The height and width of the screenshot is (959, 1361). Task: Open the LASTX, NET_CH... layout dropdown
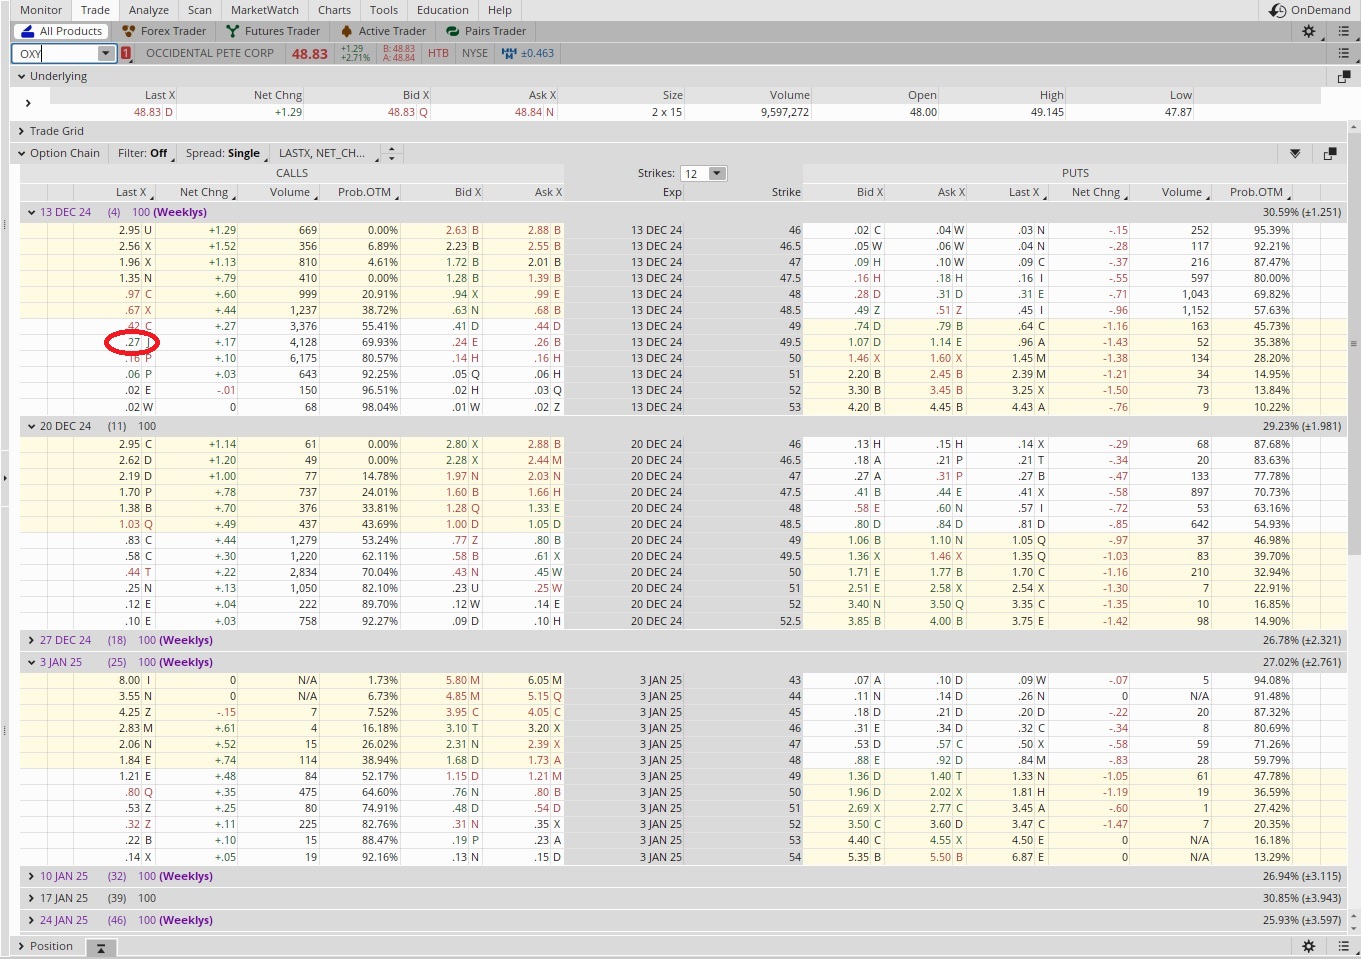coord(330,153)
